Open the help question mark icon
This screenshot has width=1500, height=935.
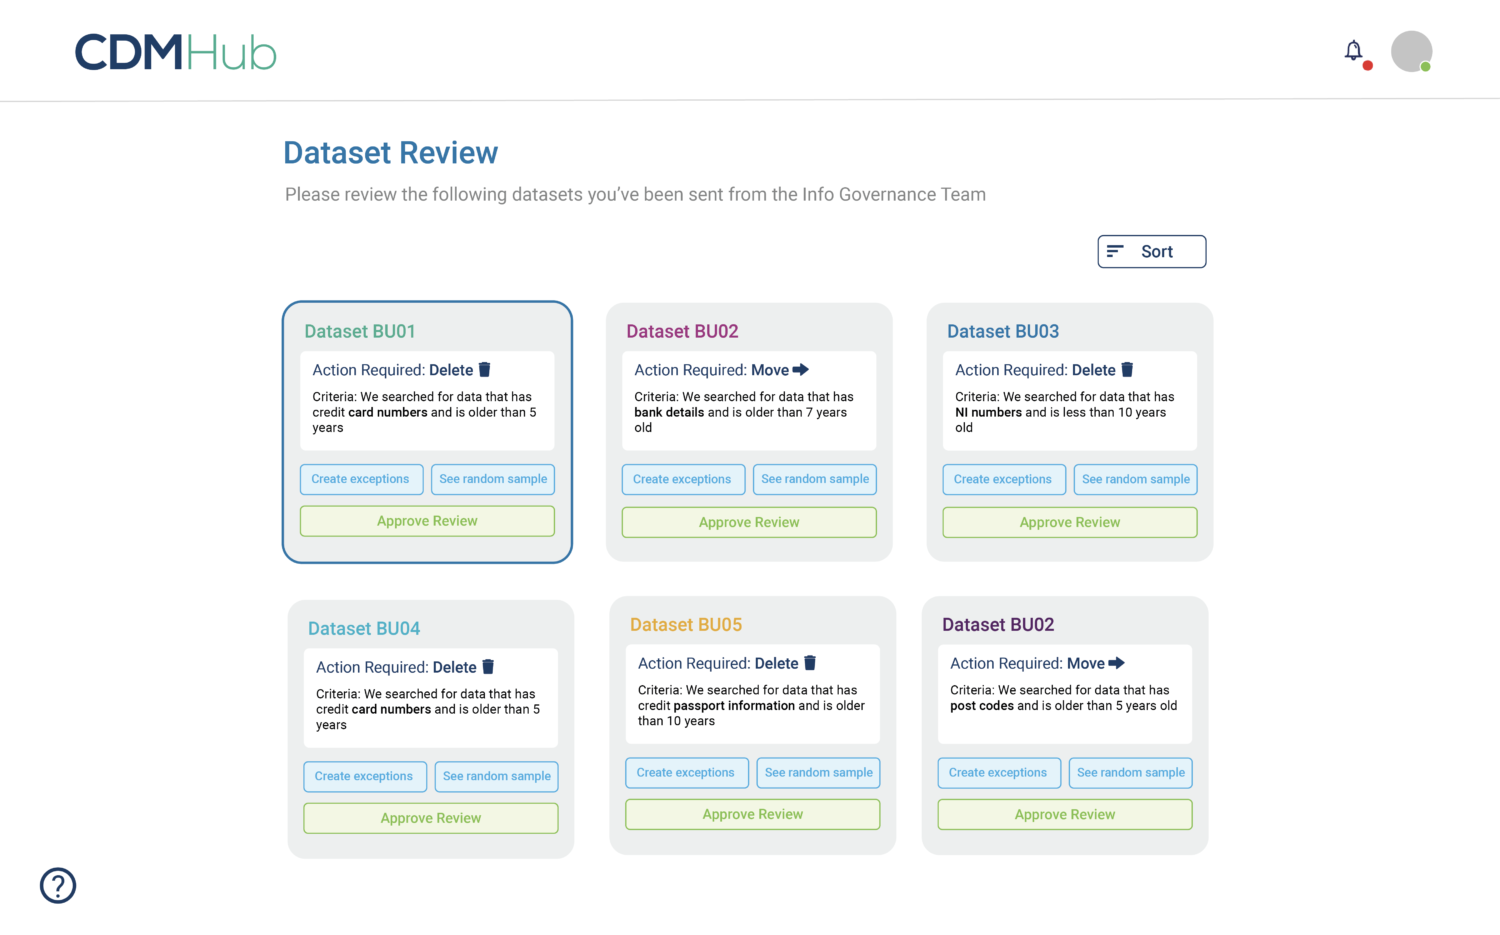tap(57, 885)
